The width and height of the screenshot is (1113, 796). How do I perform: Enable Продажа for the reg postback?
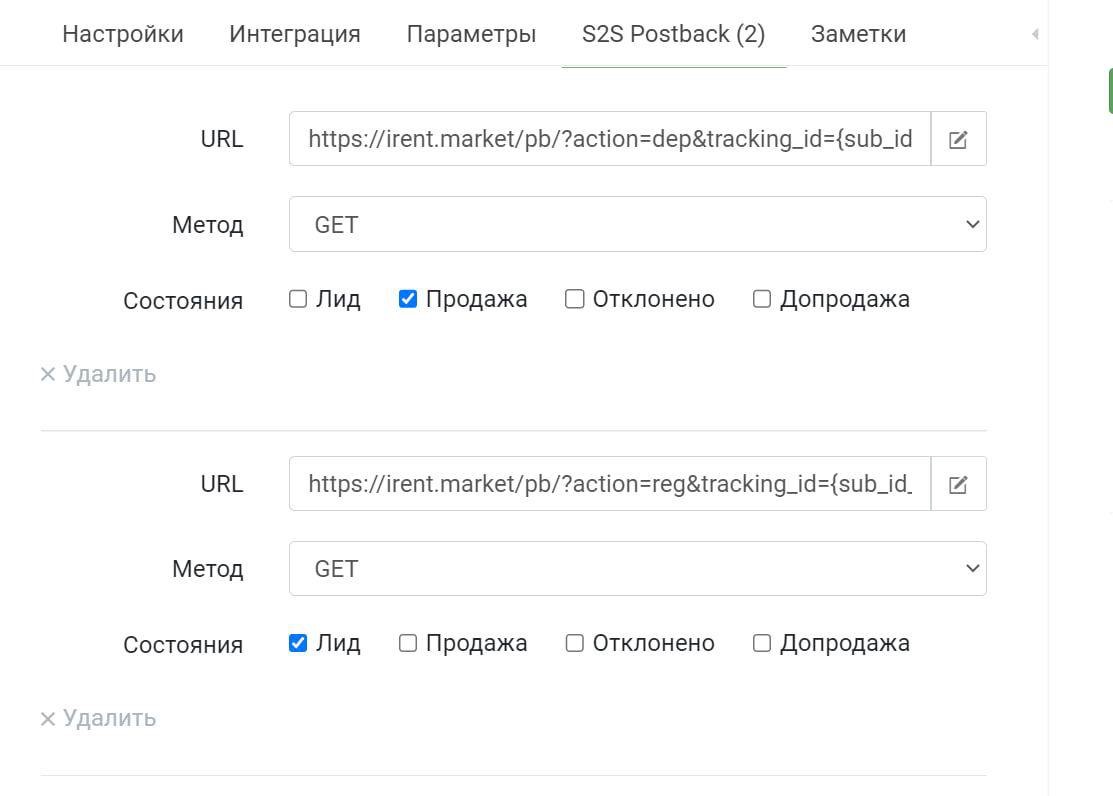pyautogui.click(x=408, y=643)
